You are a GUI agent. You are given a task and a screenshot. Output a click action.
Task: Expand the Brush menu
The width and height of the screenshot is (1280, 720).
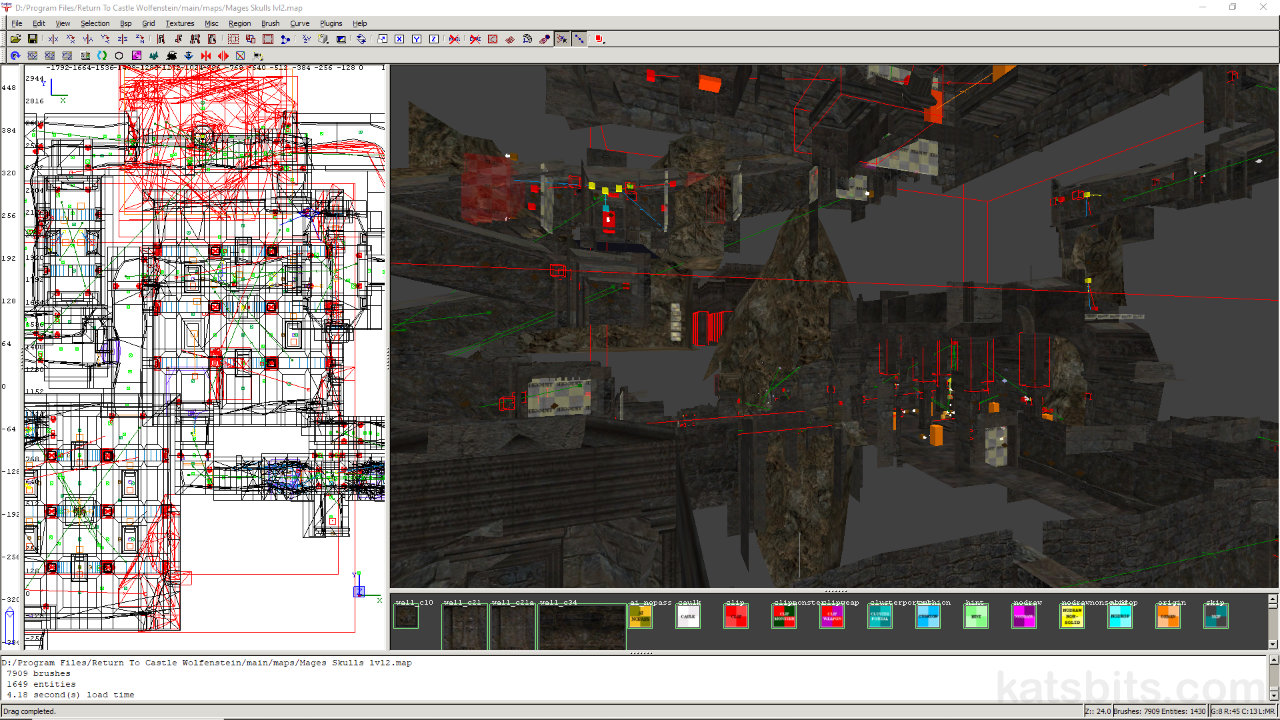pos(270,22)
